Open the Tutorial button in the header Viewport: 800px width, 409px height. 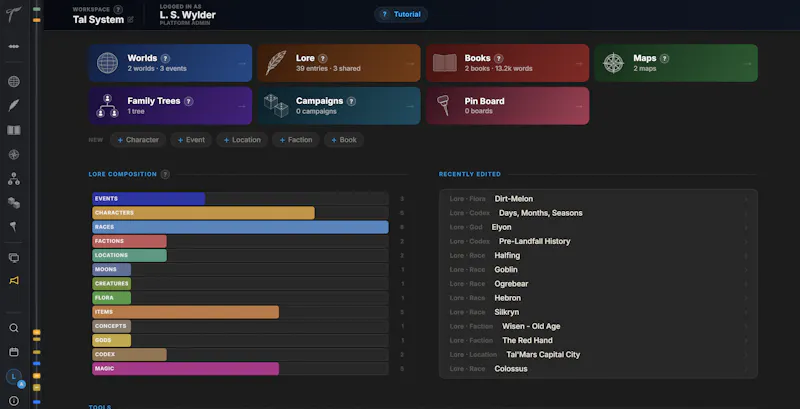pos(401,14)
